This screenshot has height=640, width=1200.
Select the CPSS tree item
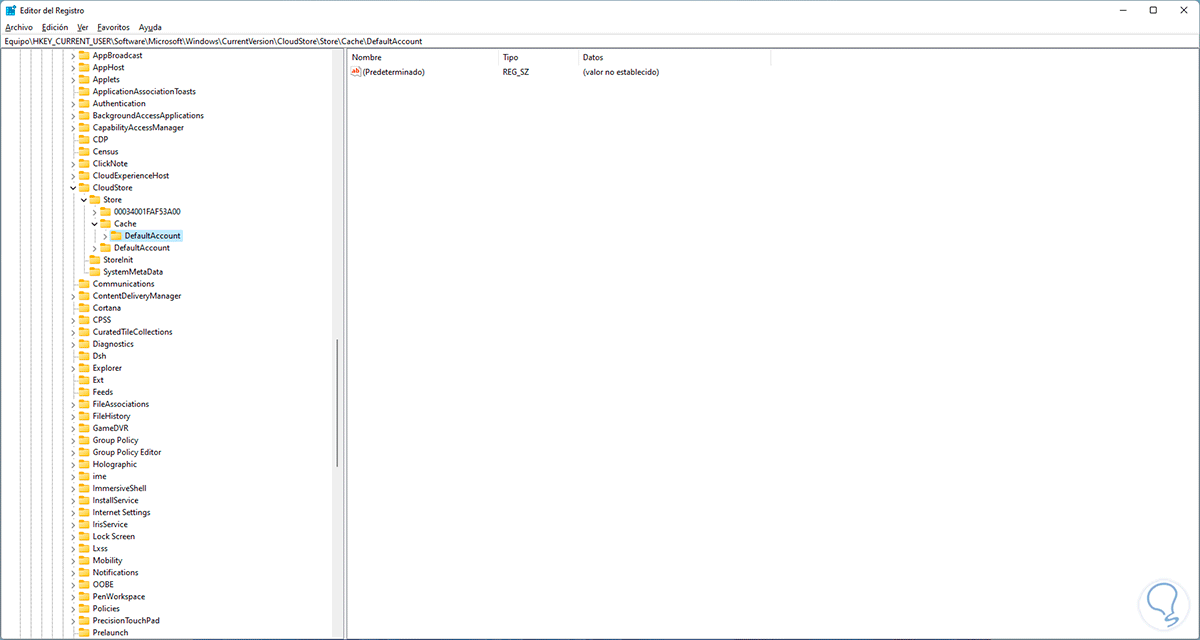point(102,319)
